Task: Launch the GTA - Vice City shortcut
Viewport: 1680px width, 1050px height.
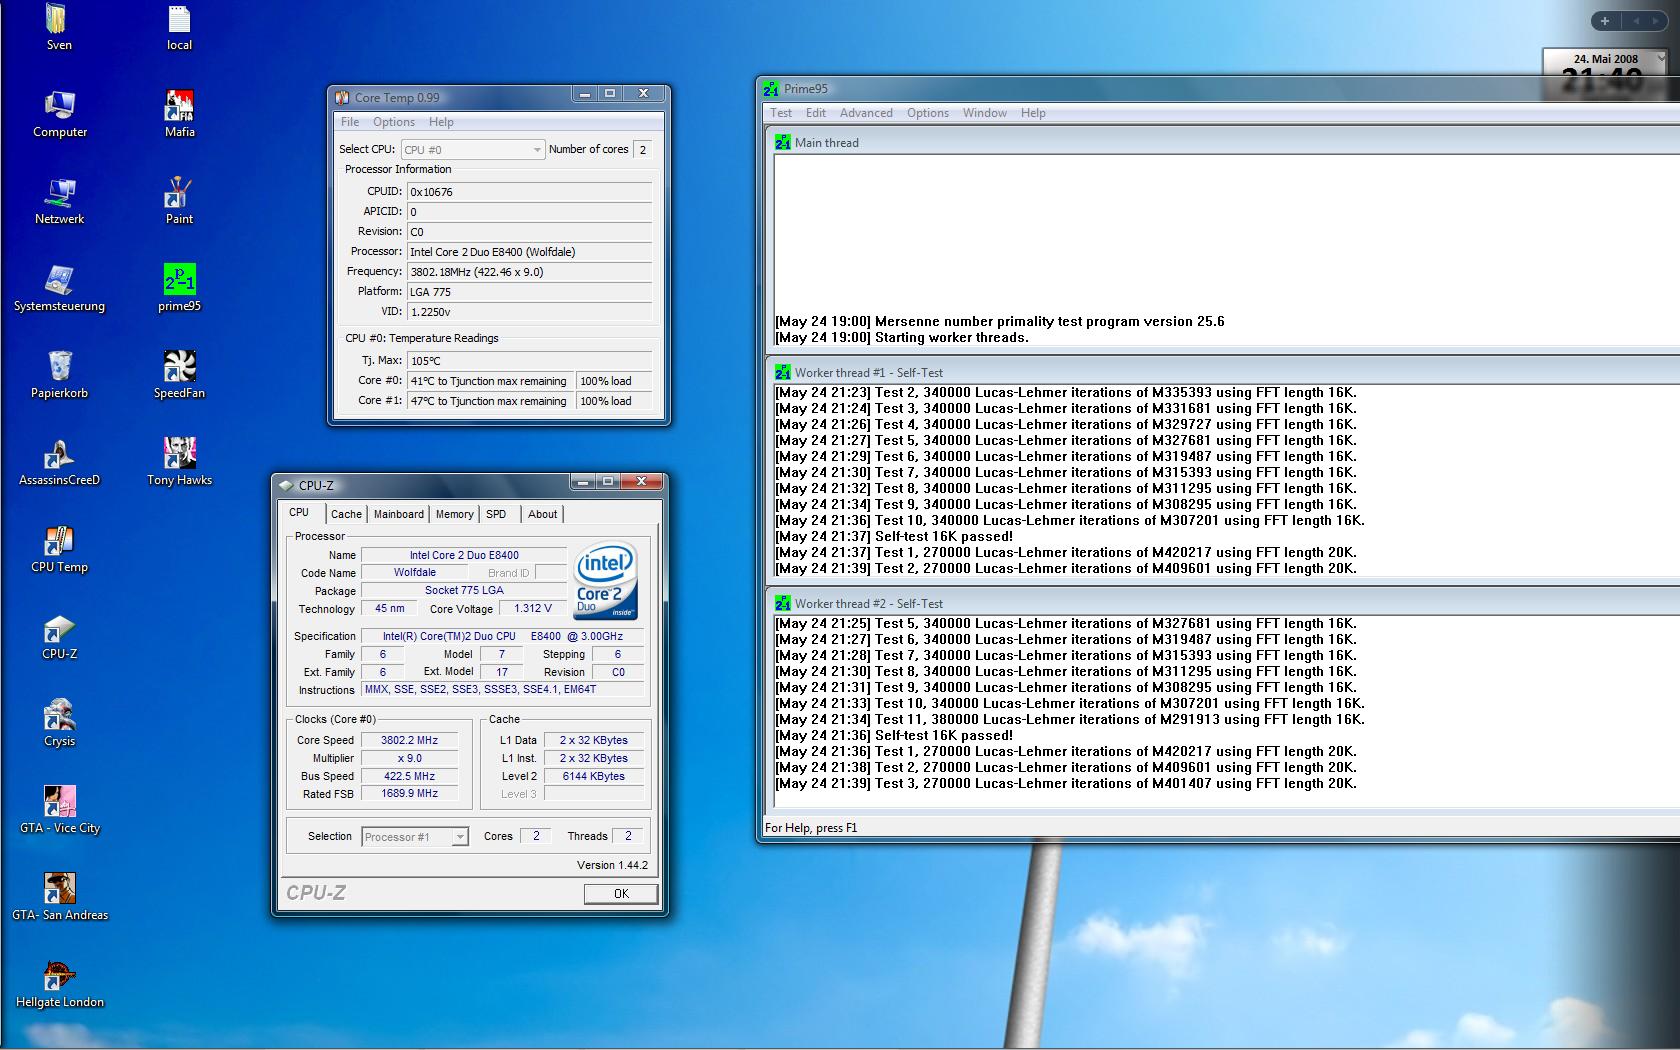Action: pos(60,810)
